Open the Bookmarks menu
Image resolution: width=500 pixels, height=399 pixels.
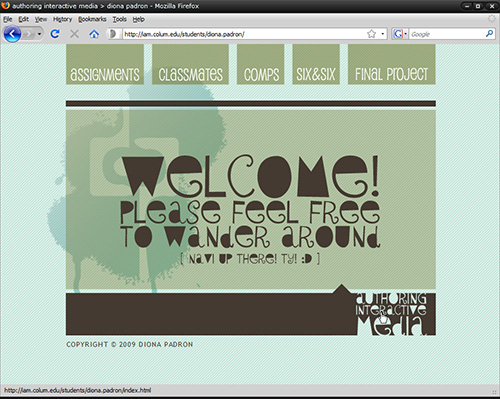coord(92,19)
